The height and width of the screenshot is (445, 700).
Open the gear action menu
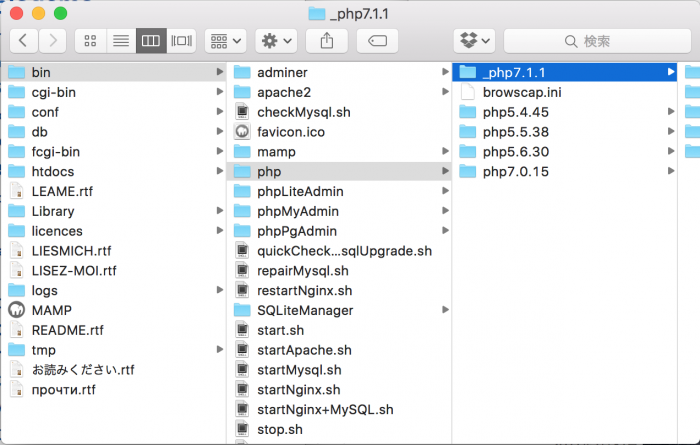point(276,41)
